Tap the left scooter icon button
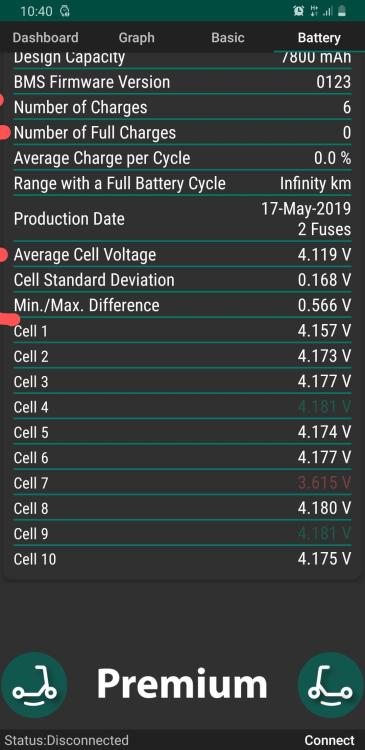This screenshot has width=365, height=750. tap(33, 685)
